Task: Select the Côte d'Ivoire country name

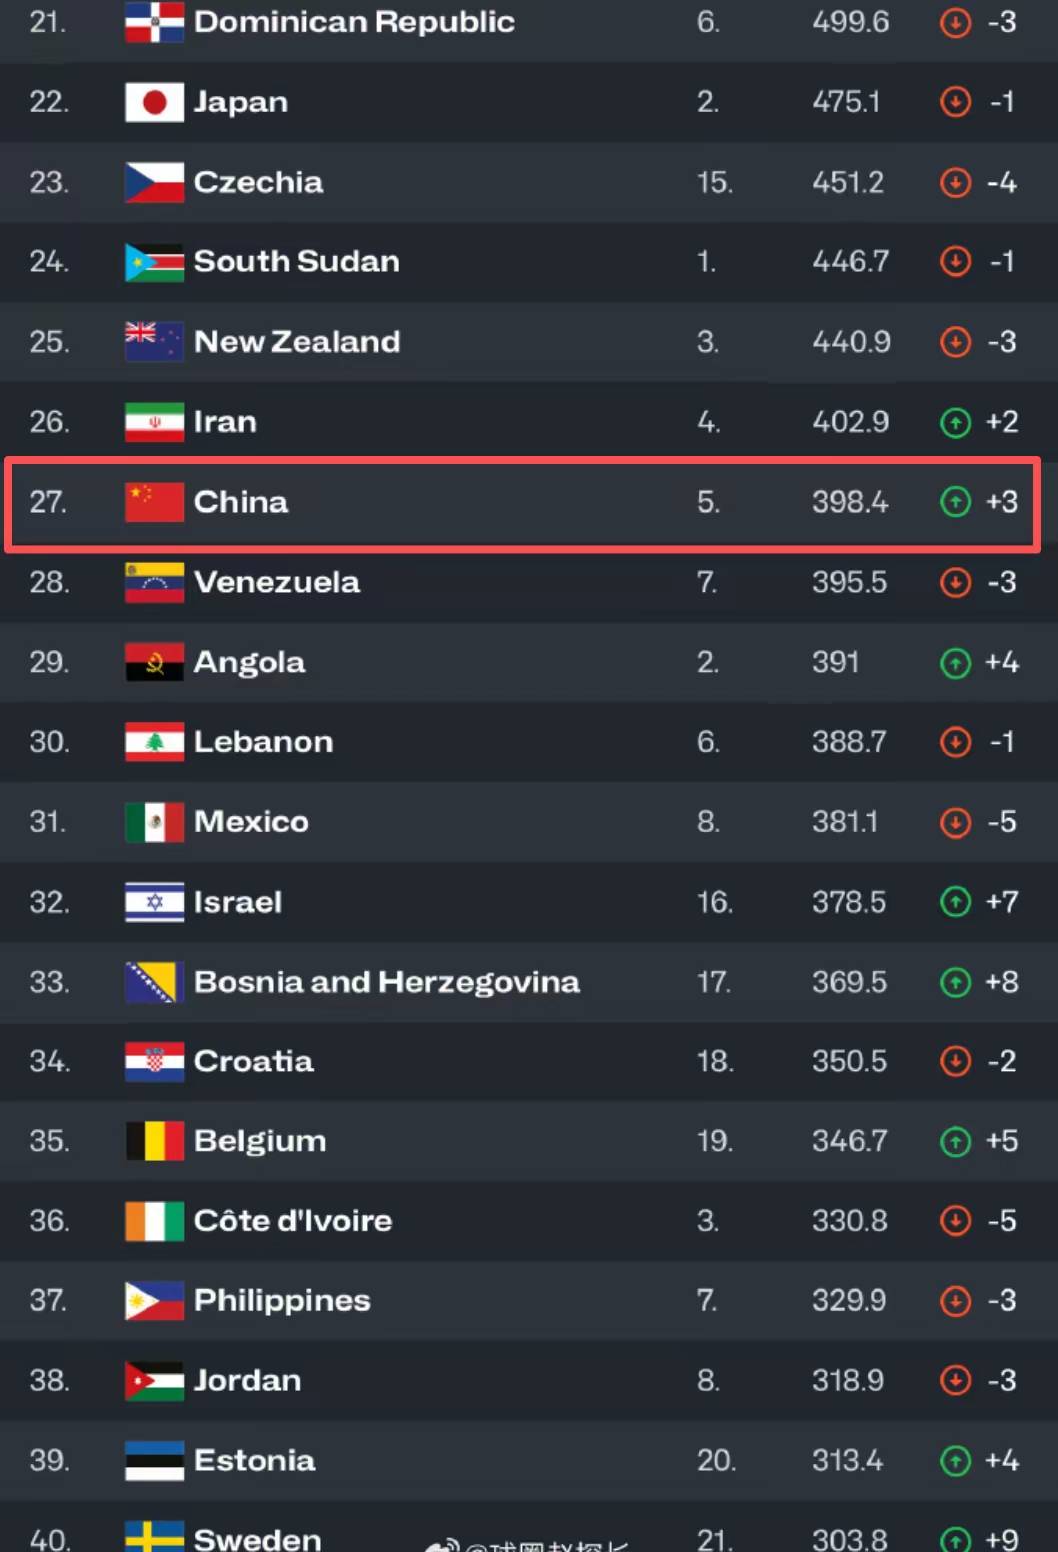Action: [292, 1221]
